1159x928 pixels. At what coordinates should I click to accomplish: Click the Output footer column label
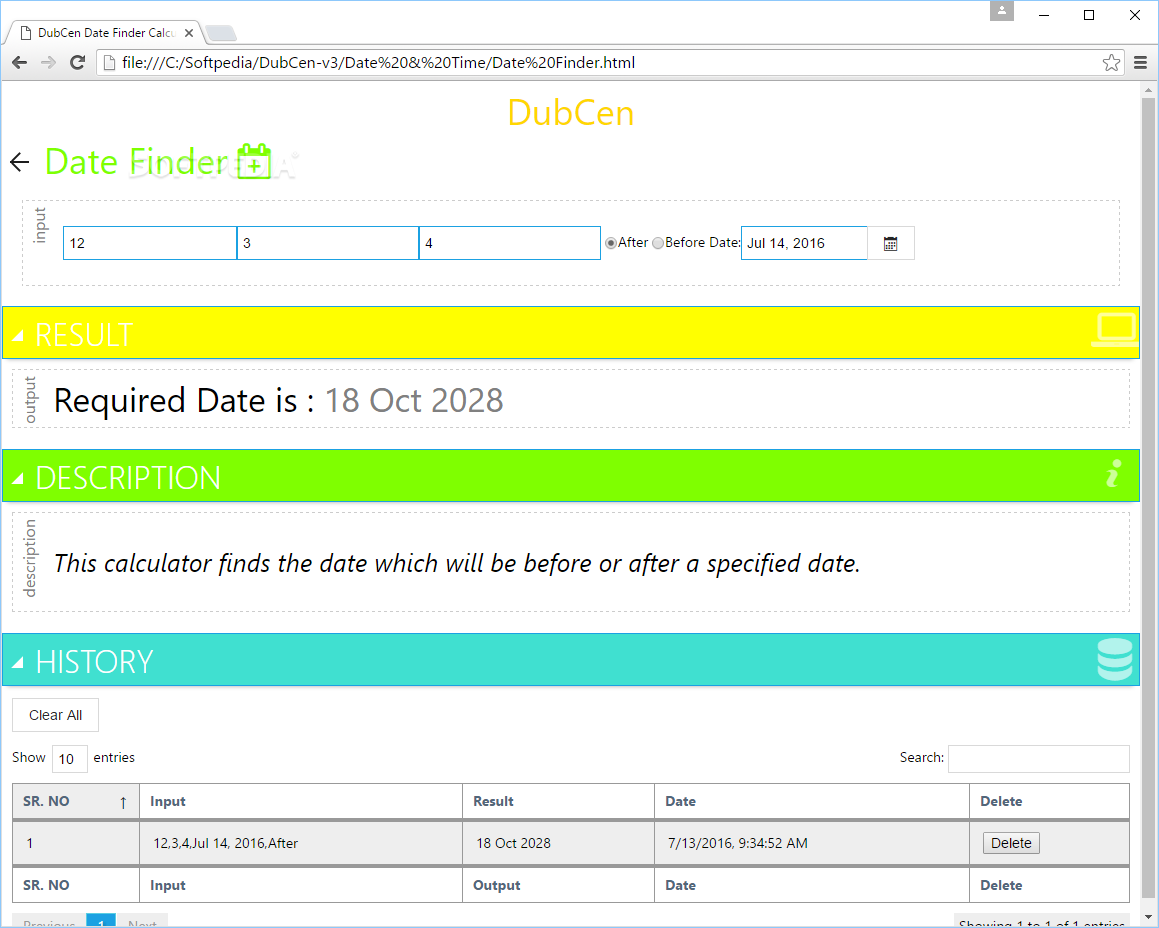click(x=497, y=885)
